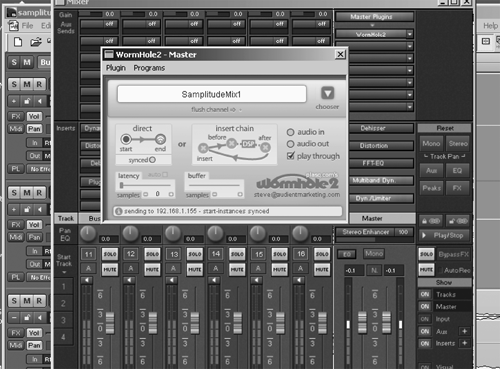Click the insert chain DSP icon
Screen dimensions: 500x369
pyautogui.click(x=248, y=144)
